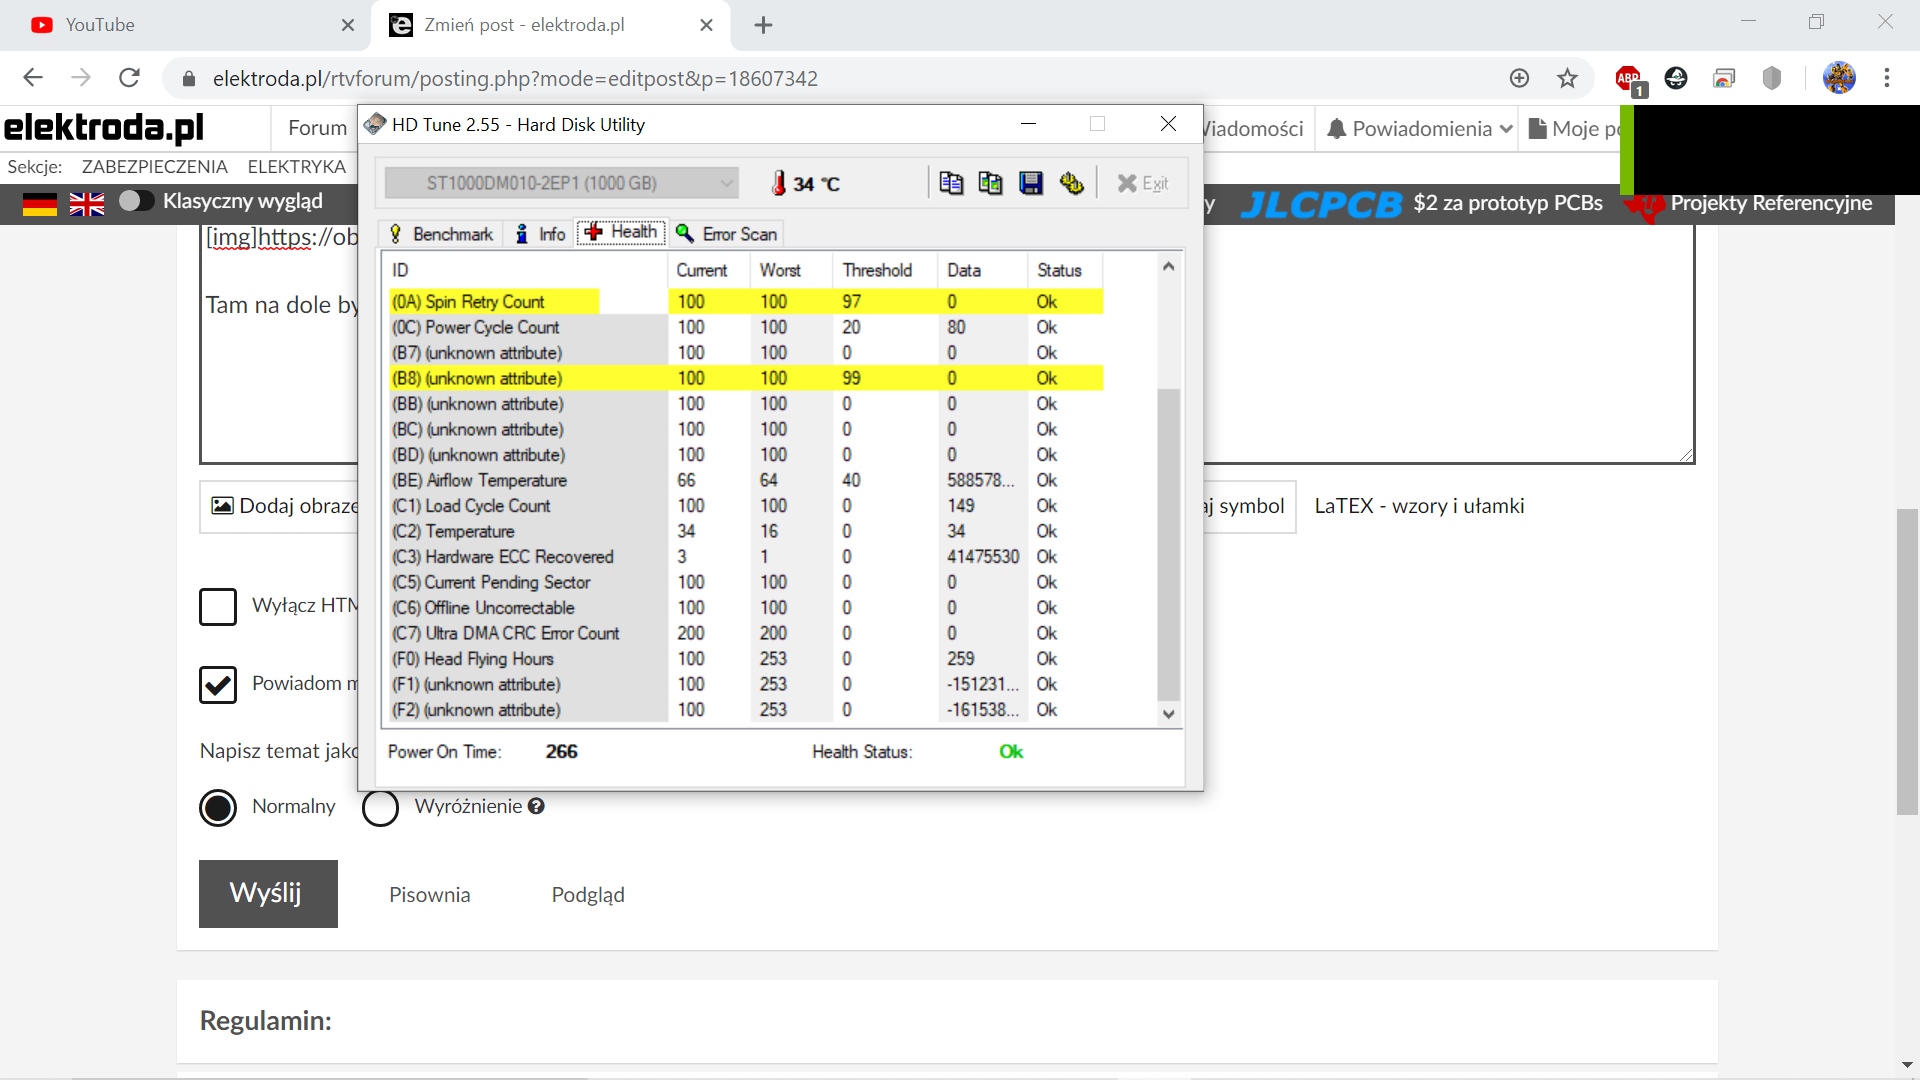Go to ELEKTRYKA section
Image resolution: width=1920 pixels, height=1080 pixels.
coord(297,167)
